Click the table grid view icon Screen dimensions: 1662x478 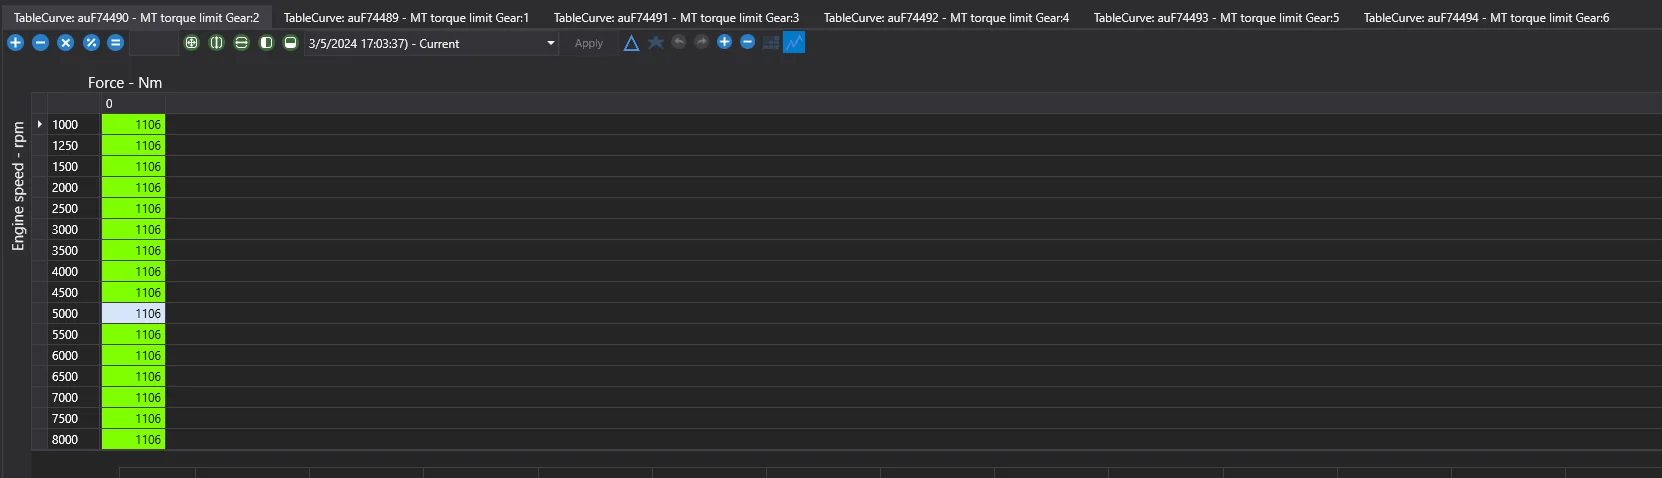pos(771,43)
